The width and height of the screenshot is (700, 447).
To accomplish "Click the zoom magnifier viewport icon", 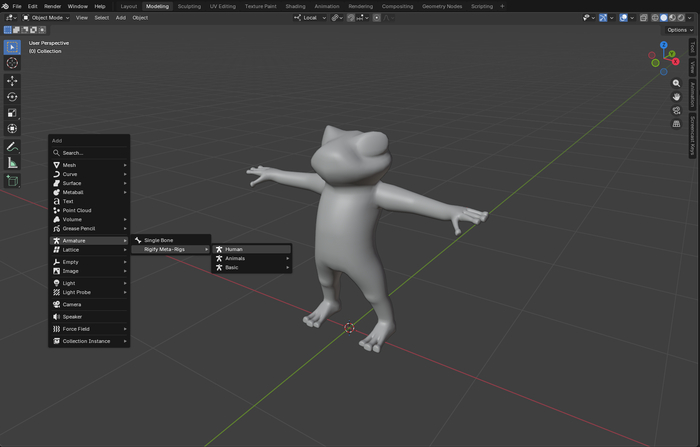I will click(677, 84).
